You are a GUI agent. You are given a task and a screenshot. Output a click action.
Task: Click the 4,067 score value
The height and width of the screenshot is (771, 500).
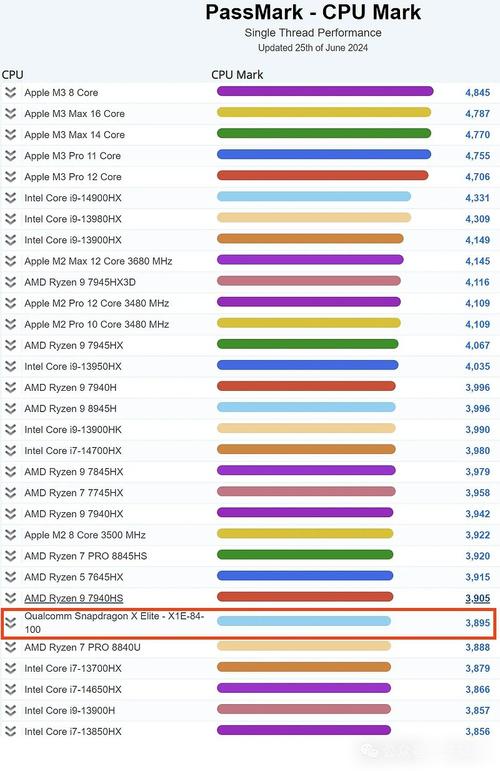pyautogui.click(x=477, y=345)
